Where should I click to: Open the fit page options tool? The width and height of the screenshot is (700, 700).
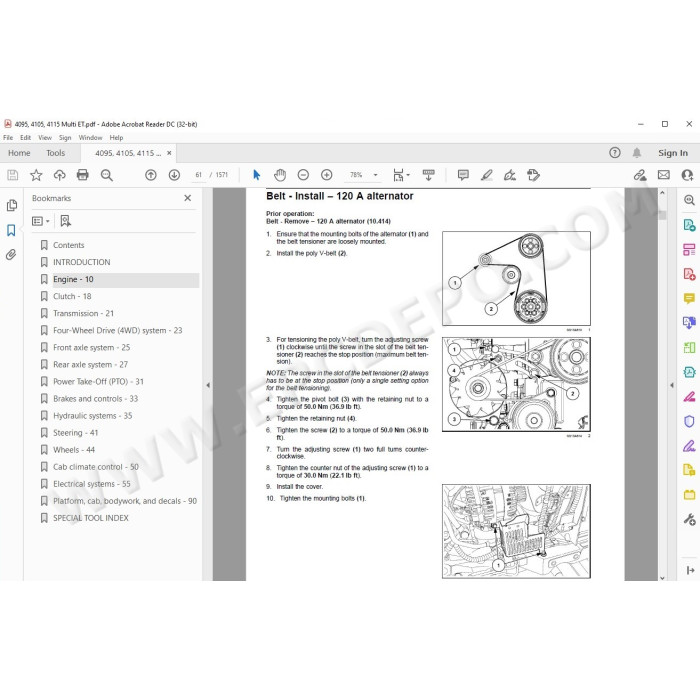click(401, 175)
